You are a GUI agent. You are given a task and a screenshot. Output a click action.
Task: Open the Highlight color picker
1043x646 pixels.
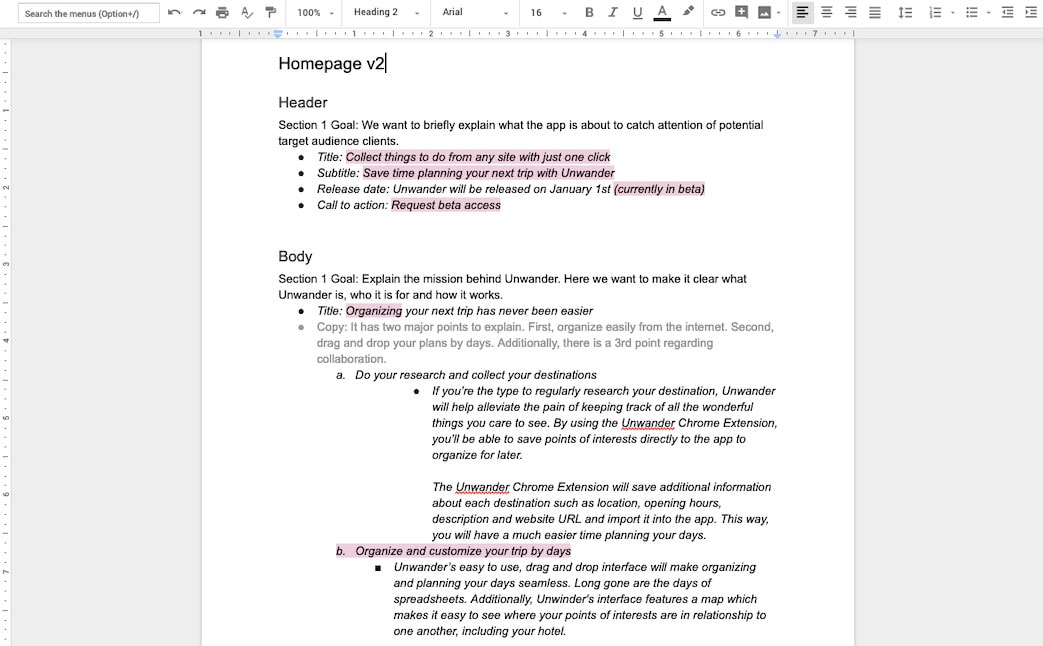pos(688,13)
